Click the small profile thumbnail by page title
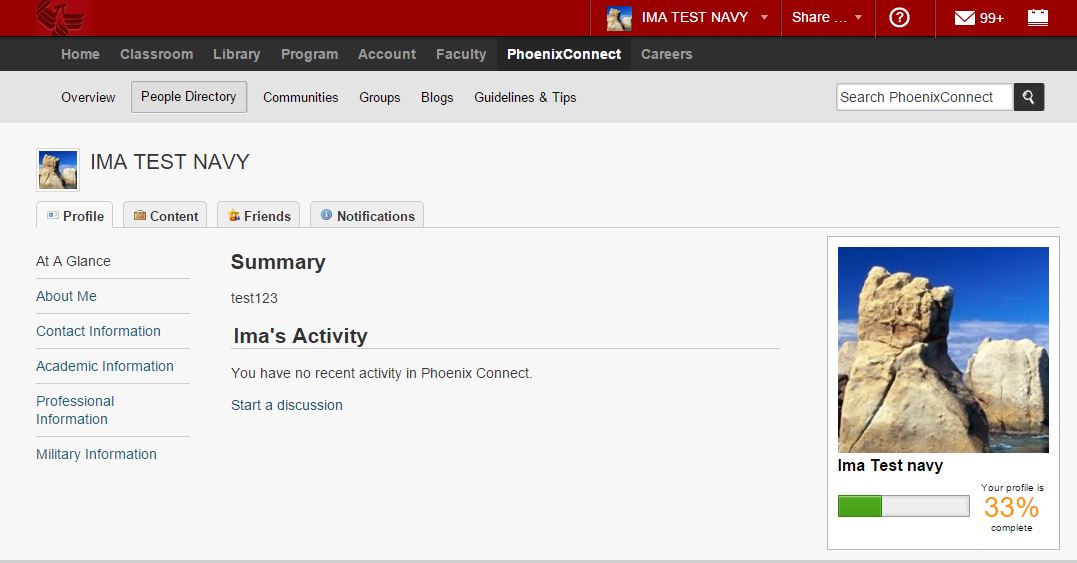This screenshot has width=1077, height=563. (58, 170)
